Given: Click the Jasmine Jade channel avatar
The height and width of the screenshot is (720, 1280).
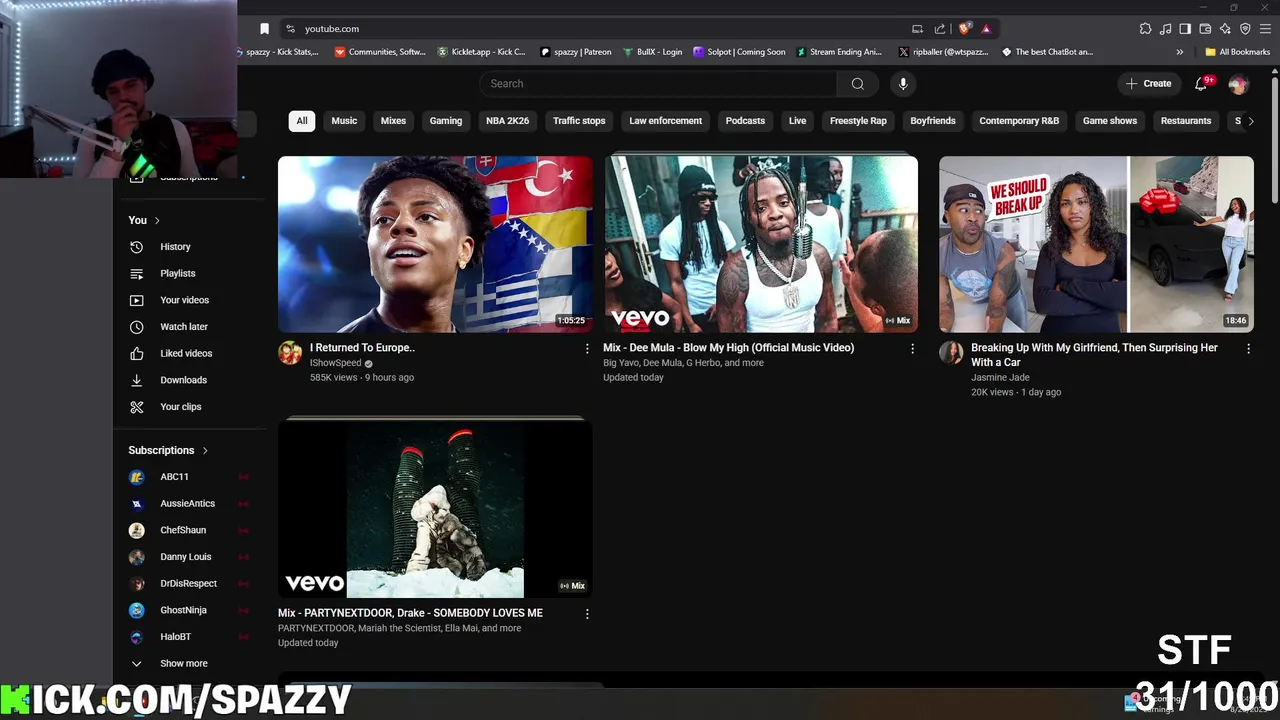Looking at the screenshot, I should [x=951, y=352].
